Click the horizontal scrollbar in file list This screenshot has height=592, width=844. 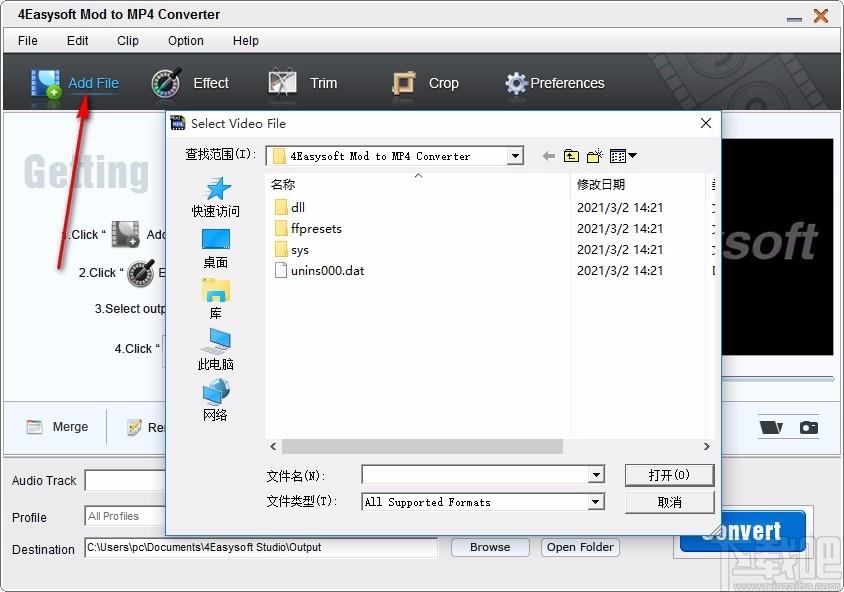422,447
